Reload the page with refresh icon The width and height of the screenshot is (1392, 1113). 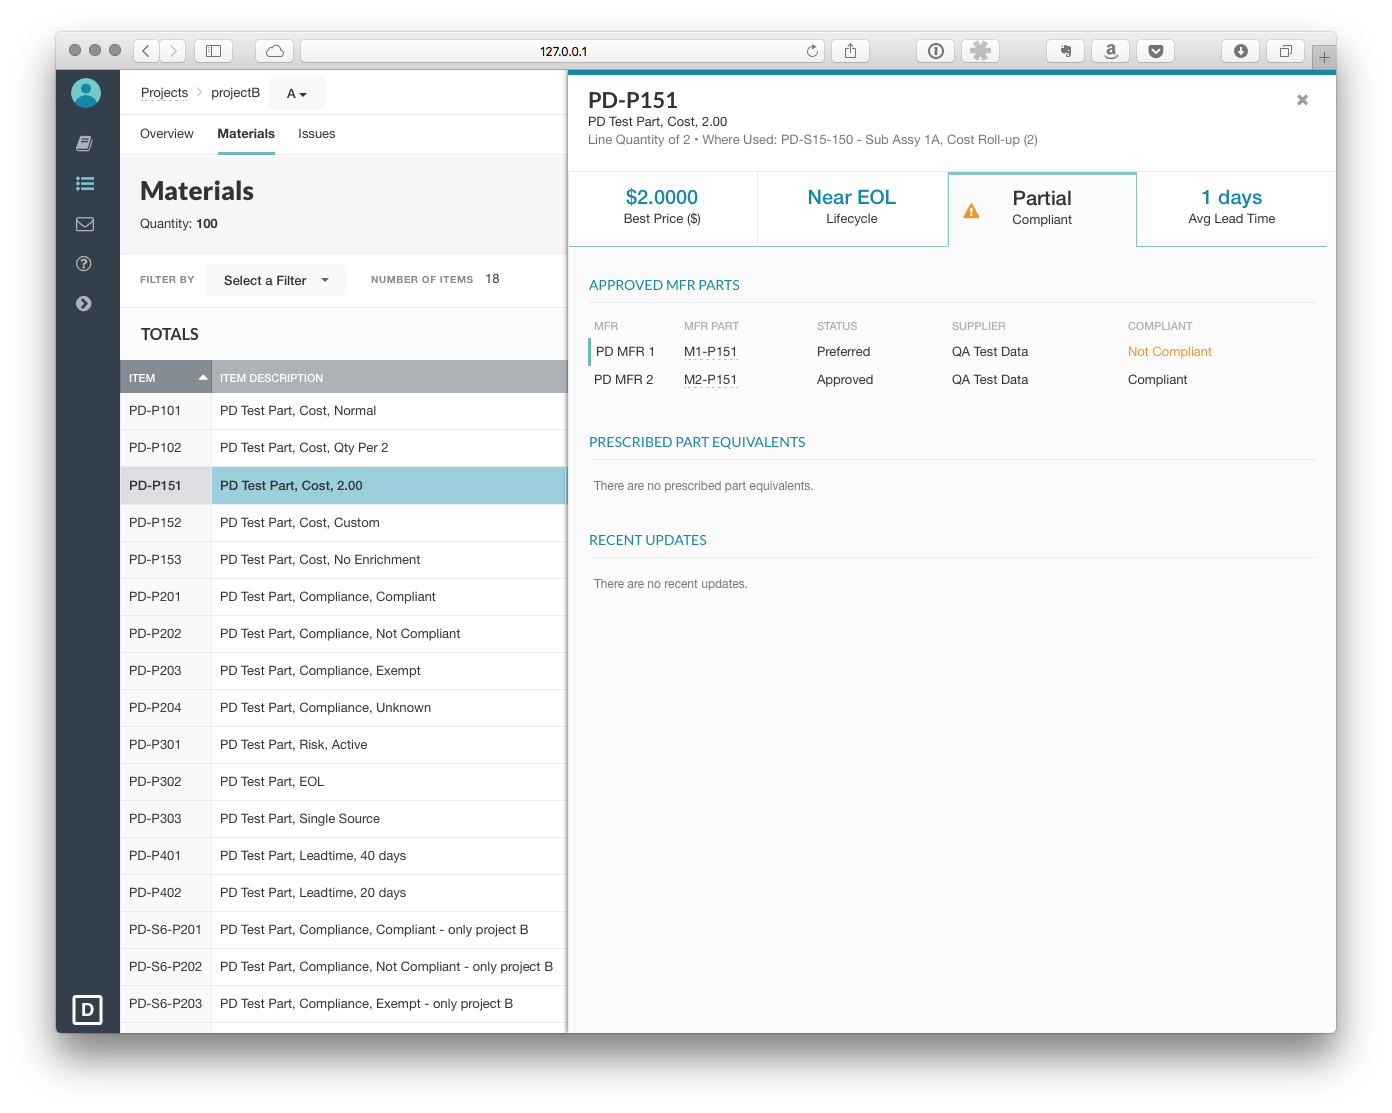pos(812,51)
